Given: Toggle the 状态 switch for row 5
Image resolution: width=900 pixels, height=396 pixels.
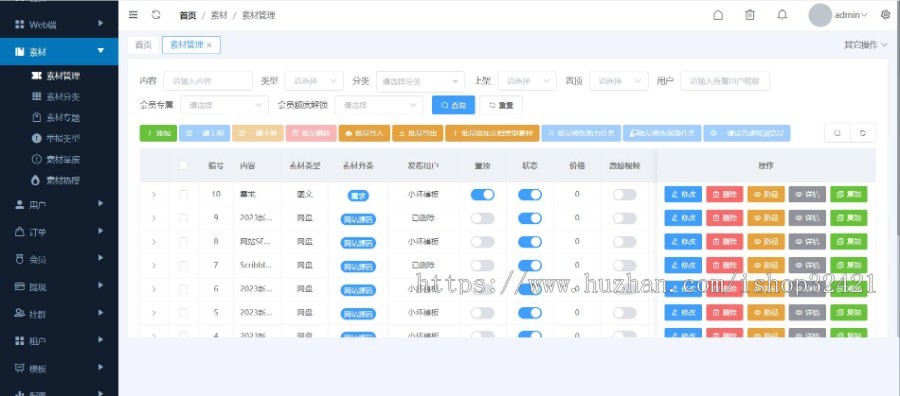Looking at the screenshot, I should (530, 312).
